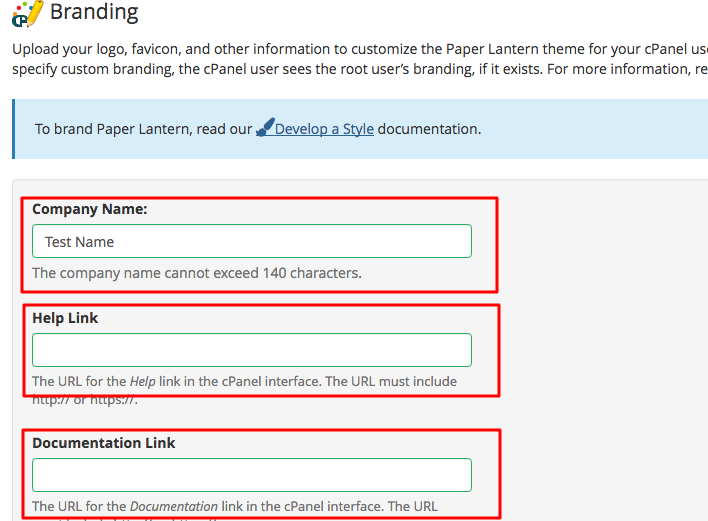
Task: Click the italic word Documentation in the hint
Action: [173, 506]
